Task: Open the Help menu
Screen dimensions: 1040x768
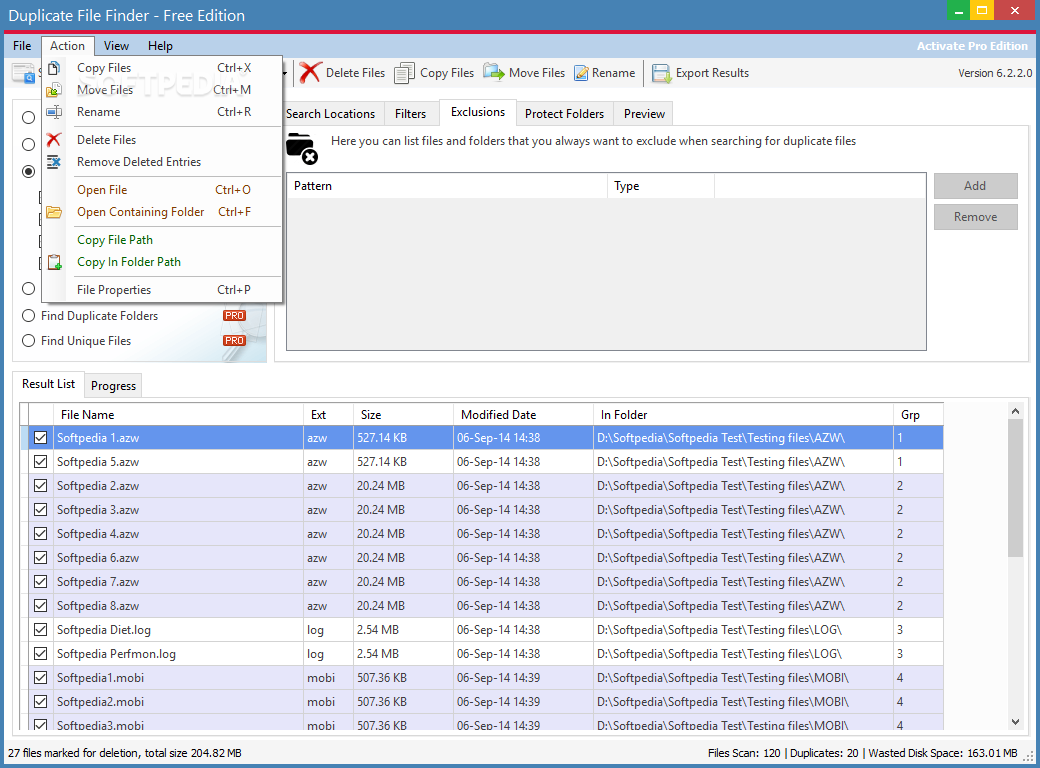Action: tap(160, 46)
